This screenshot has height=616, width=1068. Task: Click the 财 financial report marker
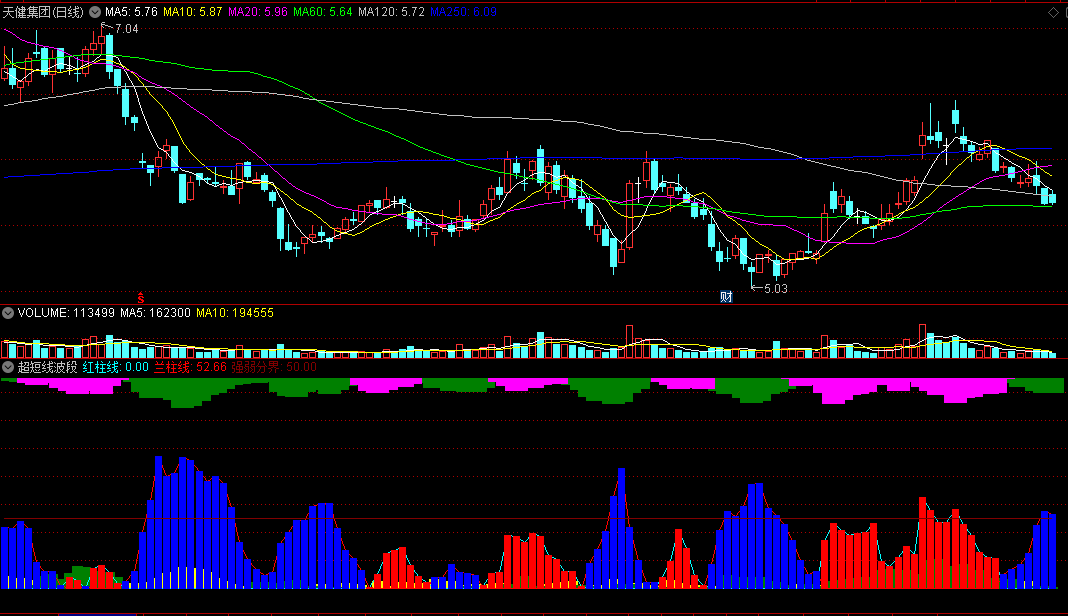point(726,296)
